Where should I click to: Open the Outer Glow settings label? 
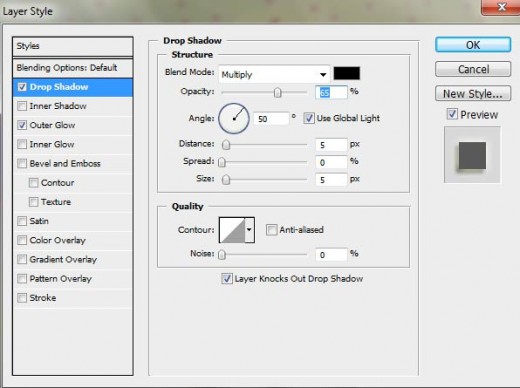[52, 125]
